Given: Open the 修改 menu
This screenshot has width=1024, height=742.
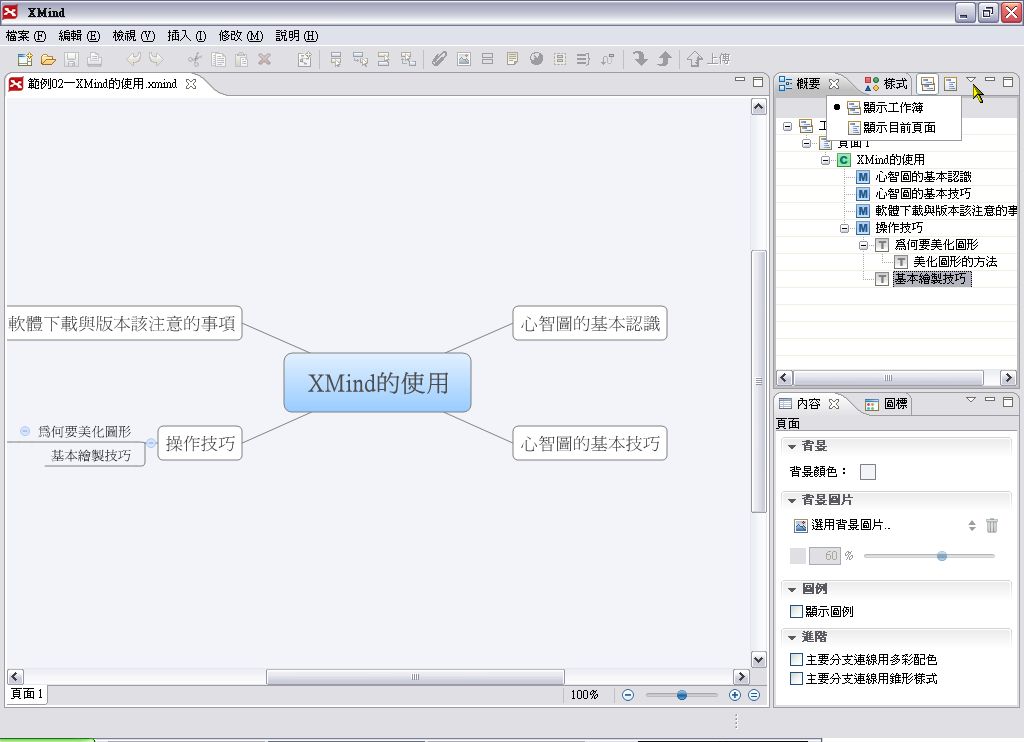Looking at the screenshot, I should (240, 36).
